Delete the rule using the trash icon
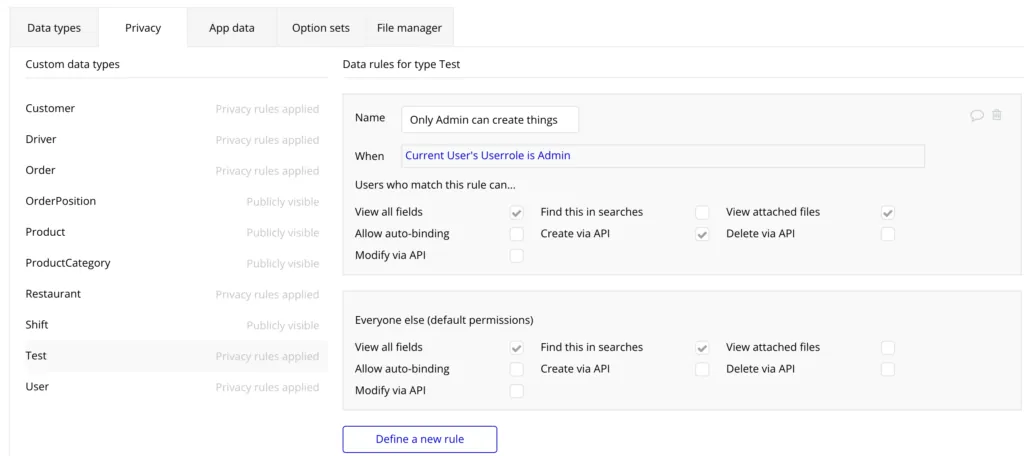The width and height of the screenshot is (1024, 456). click(x=997, y=115)
